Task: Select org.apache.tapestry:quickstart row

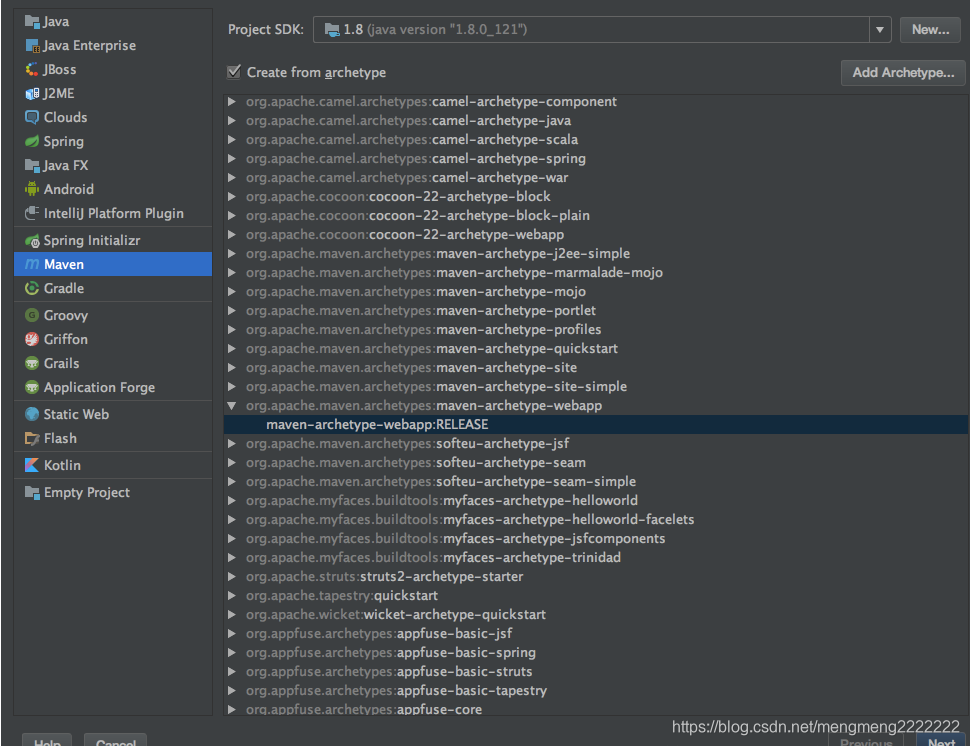Action: 596,596
